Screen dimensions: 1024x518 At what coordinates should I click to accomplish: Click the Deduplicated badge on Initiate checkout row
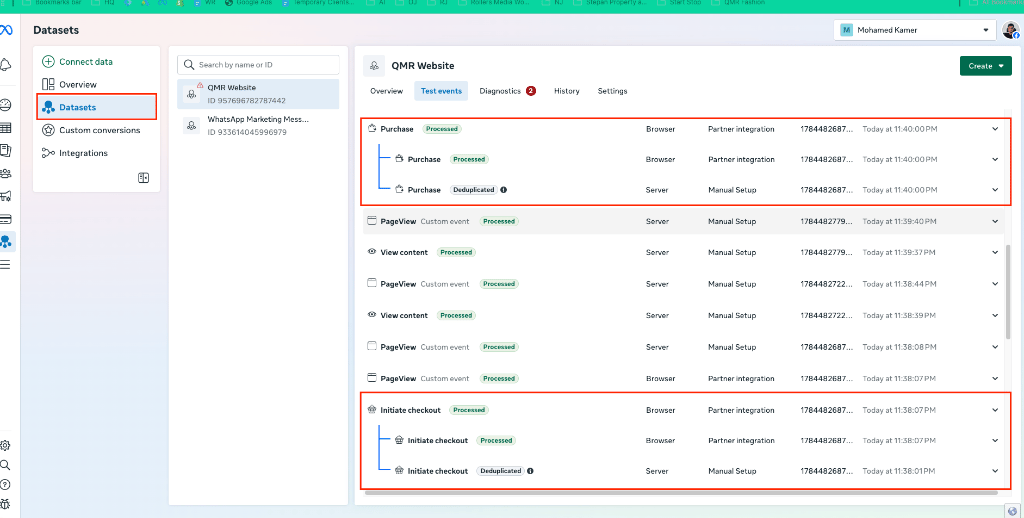coord(501,471)
